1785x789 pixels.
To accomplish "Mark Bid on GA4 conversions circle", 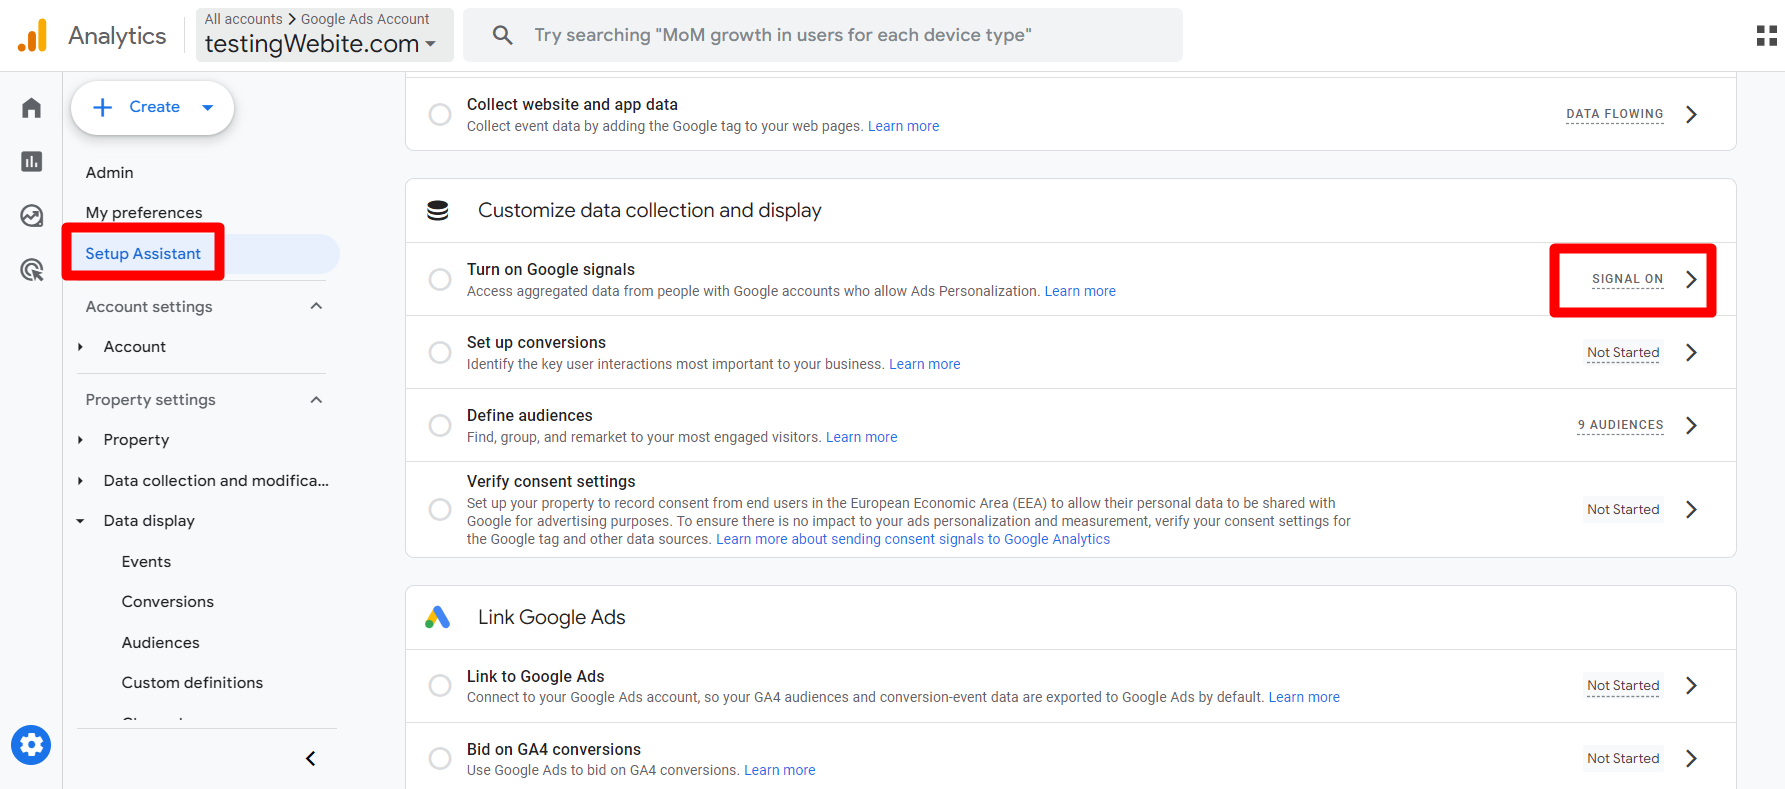I will [440, 758].
